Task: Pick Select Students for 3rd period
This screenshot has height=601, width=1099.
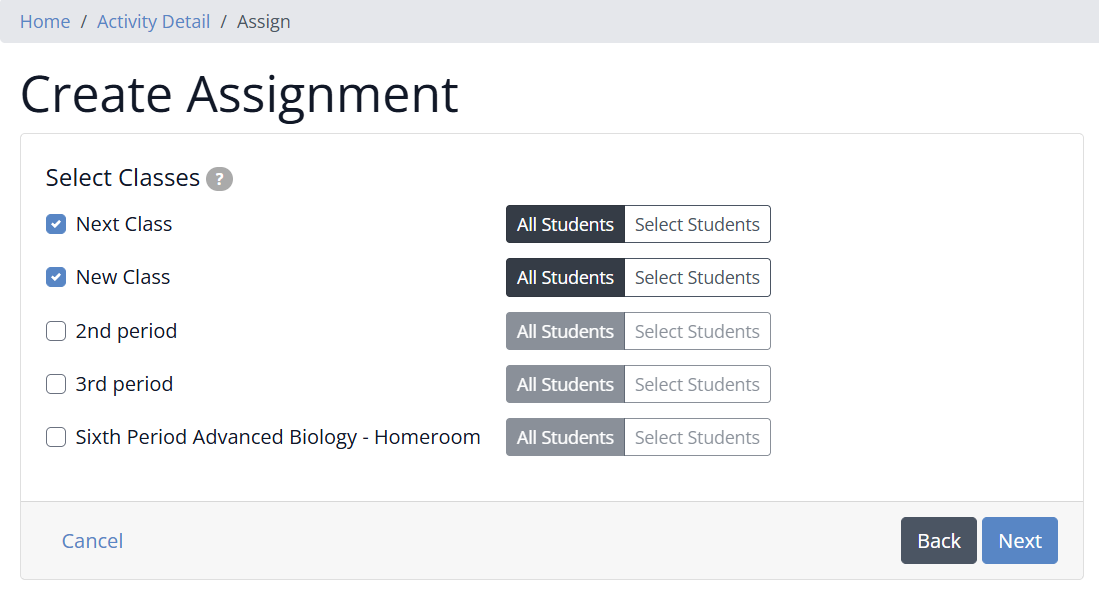Action: point(697,384)
